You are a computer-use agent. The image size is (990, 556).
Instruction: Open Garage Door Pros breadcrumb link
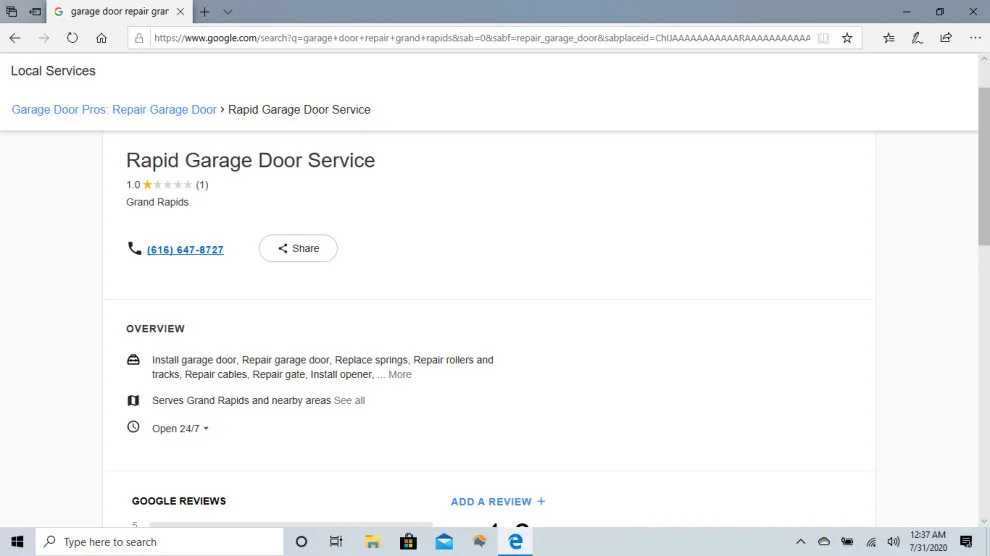pyautogui.click(x=114, y=110)
